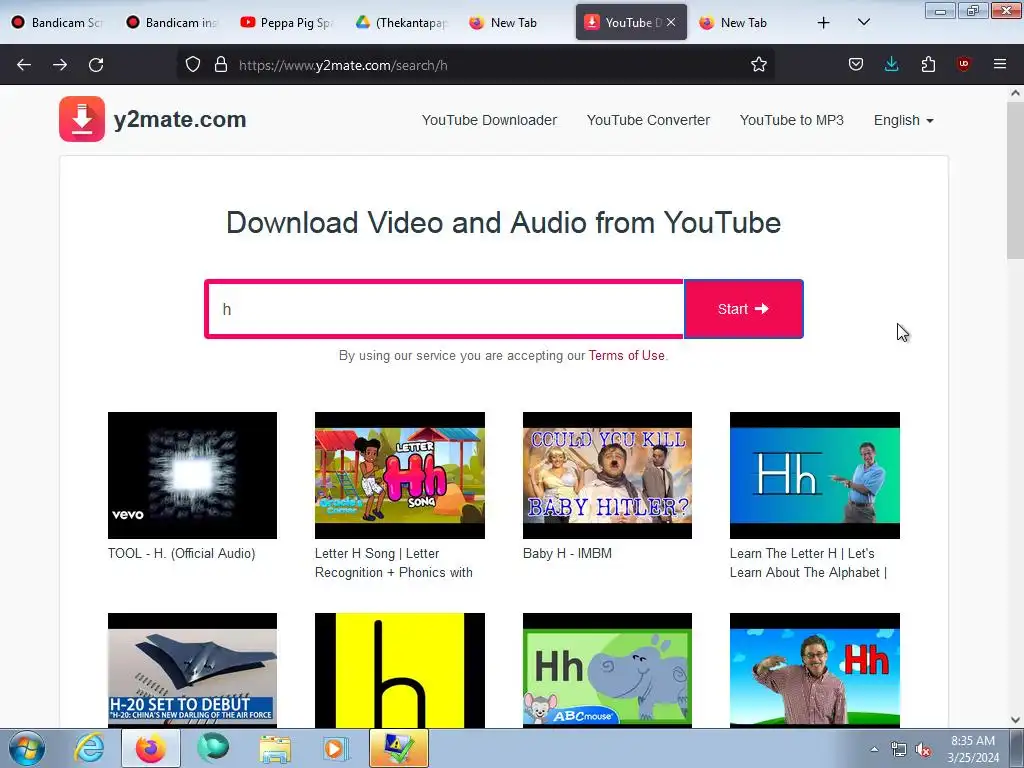The width and height of the screenshot is (1024, 768).
Task: Open the Firefox downloads panel
Action: click(x=891, y=65)
